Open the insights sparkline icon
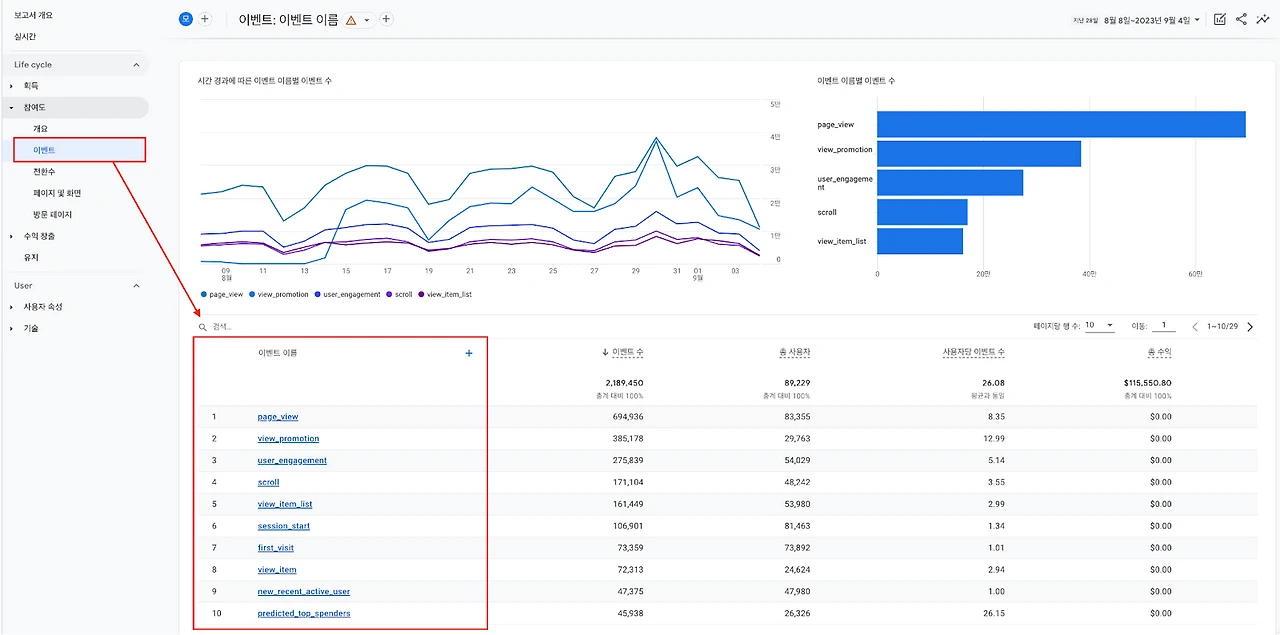The height and width of the screenshot is (635, 1280). click(x=1263, y=19)
